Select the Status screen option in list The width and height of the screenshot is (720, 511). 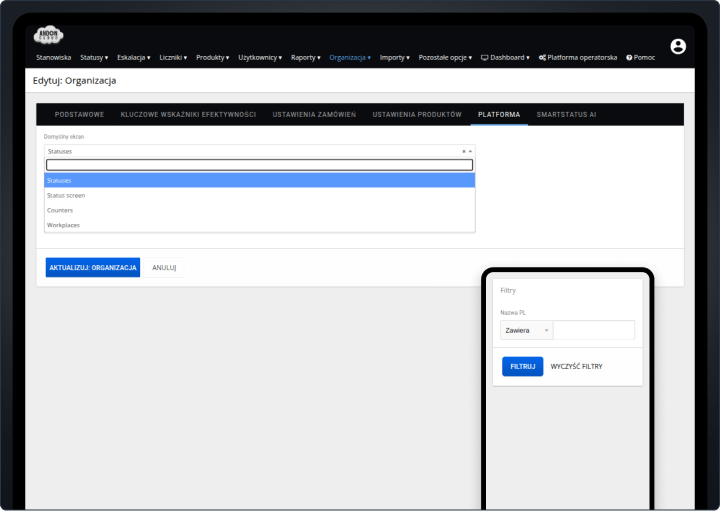tap(66, 195)
